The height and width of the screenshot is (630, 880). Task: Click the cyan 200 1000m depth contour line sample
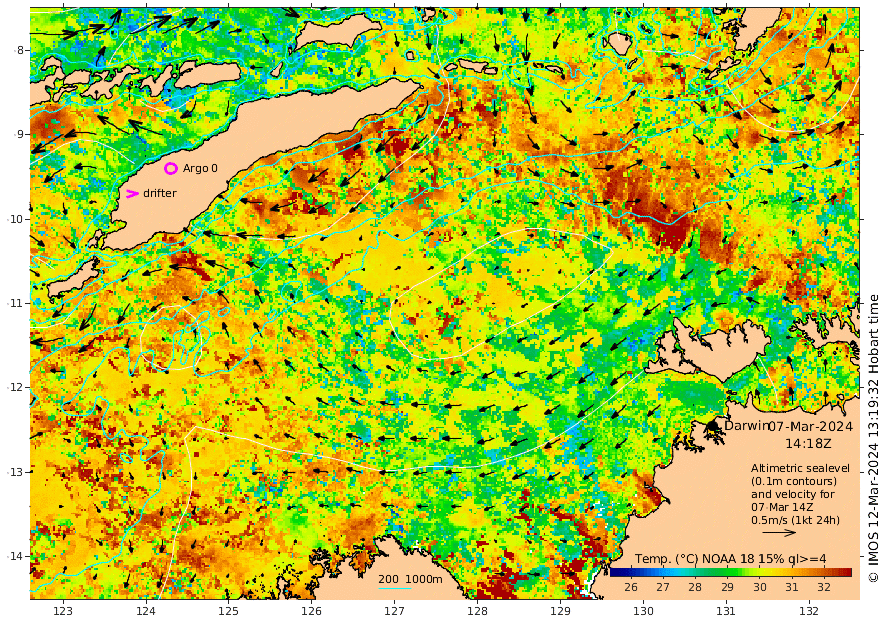(395, 588)
